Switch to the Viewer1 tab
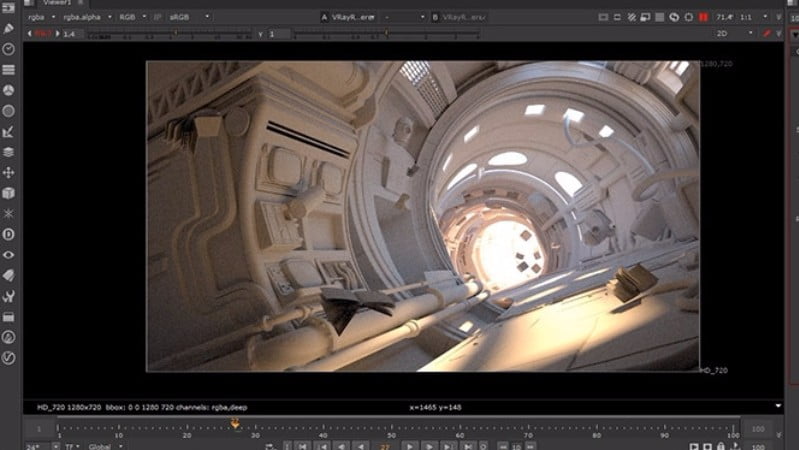This screenshot has width=799, height=450. [x=56, y=3]
